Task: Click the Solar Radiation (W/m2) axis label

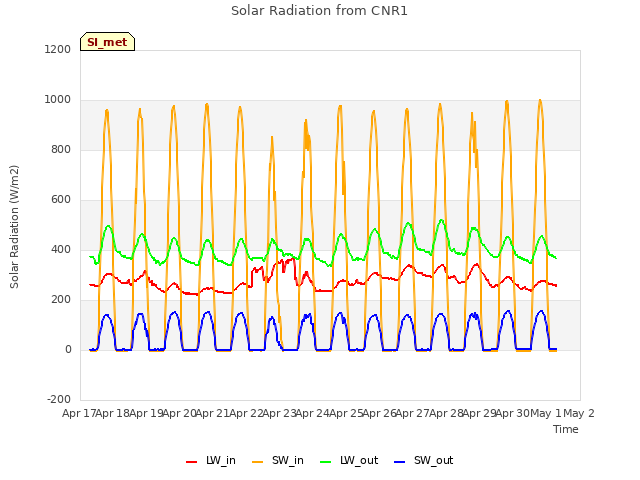Action: click(x=14, y=227)
